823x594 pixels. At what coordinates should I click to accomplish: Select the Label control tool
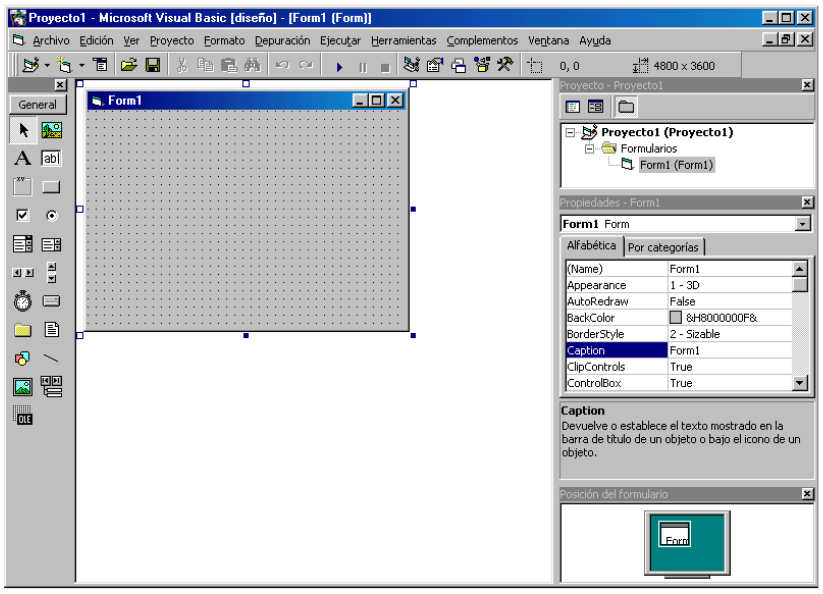pos(23,158)
